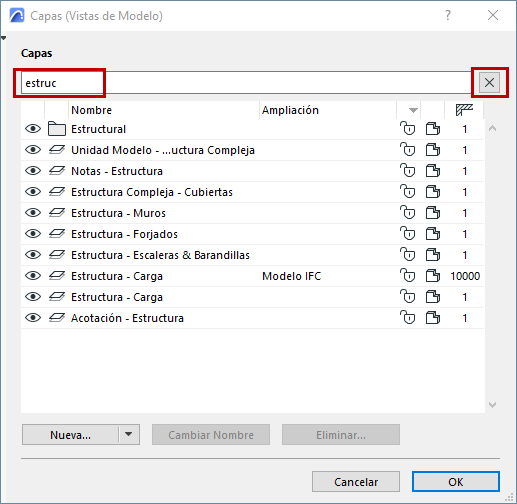This screenshot has height=504, width=517.
Task: Select the Estructural folder name
Action: 98,129
